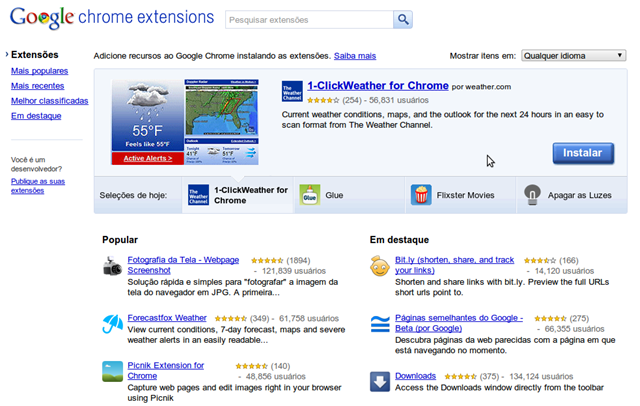
Task: Open the Mais populares link
Action: (x=40, y=71)
